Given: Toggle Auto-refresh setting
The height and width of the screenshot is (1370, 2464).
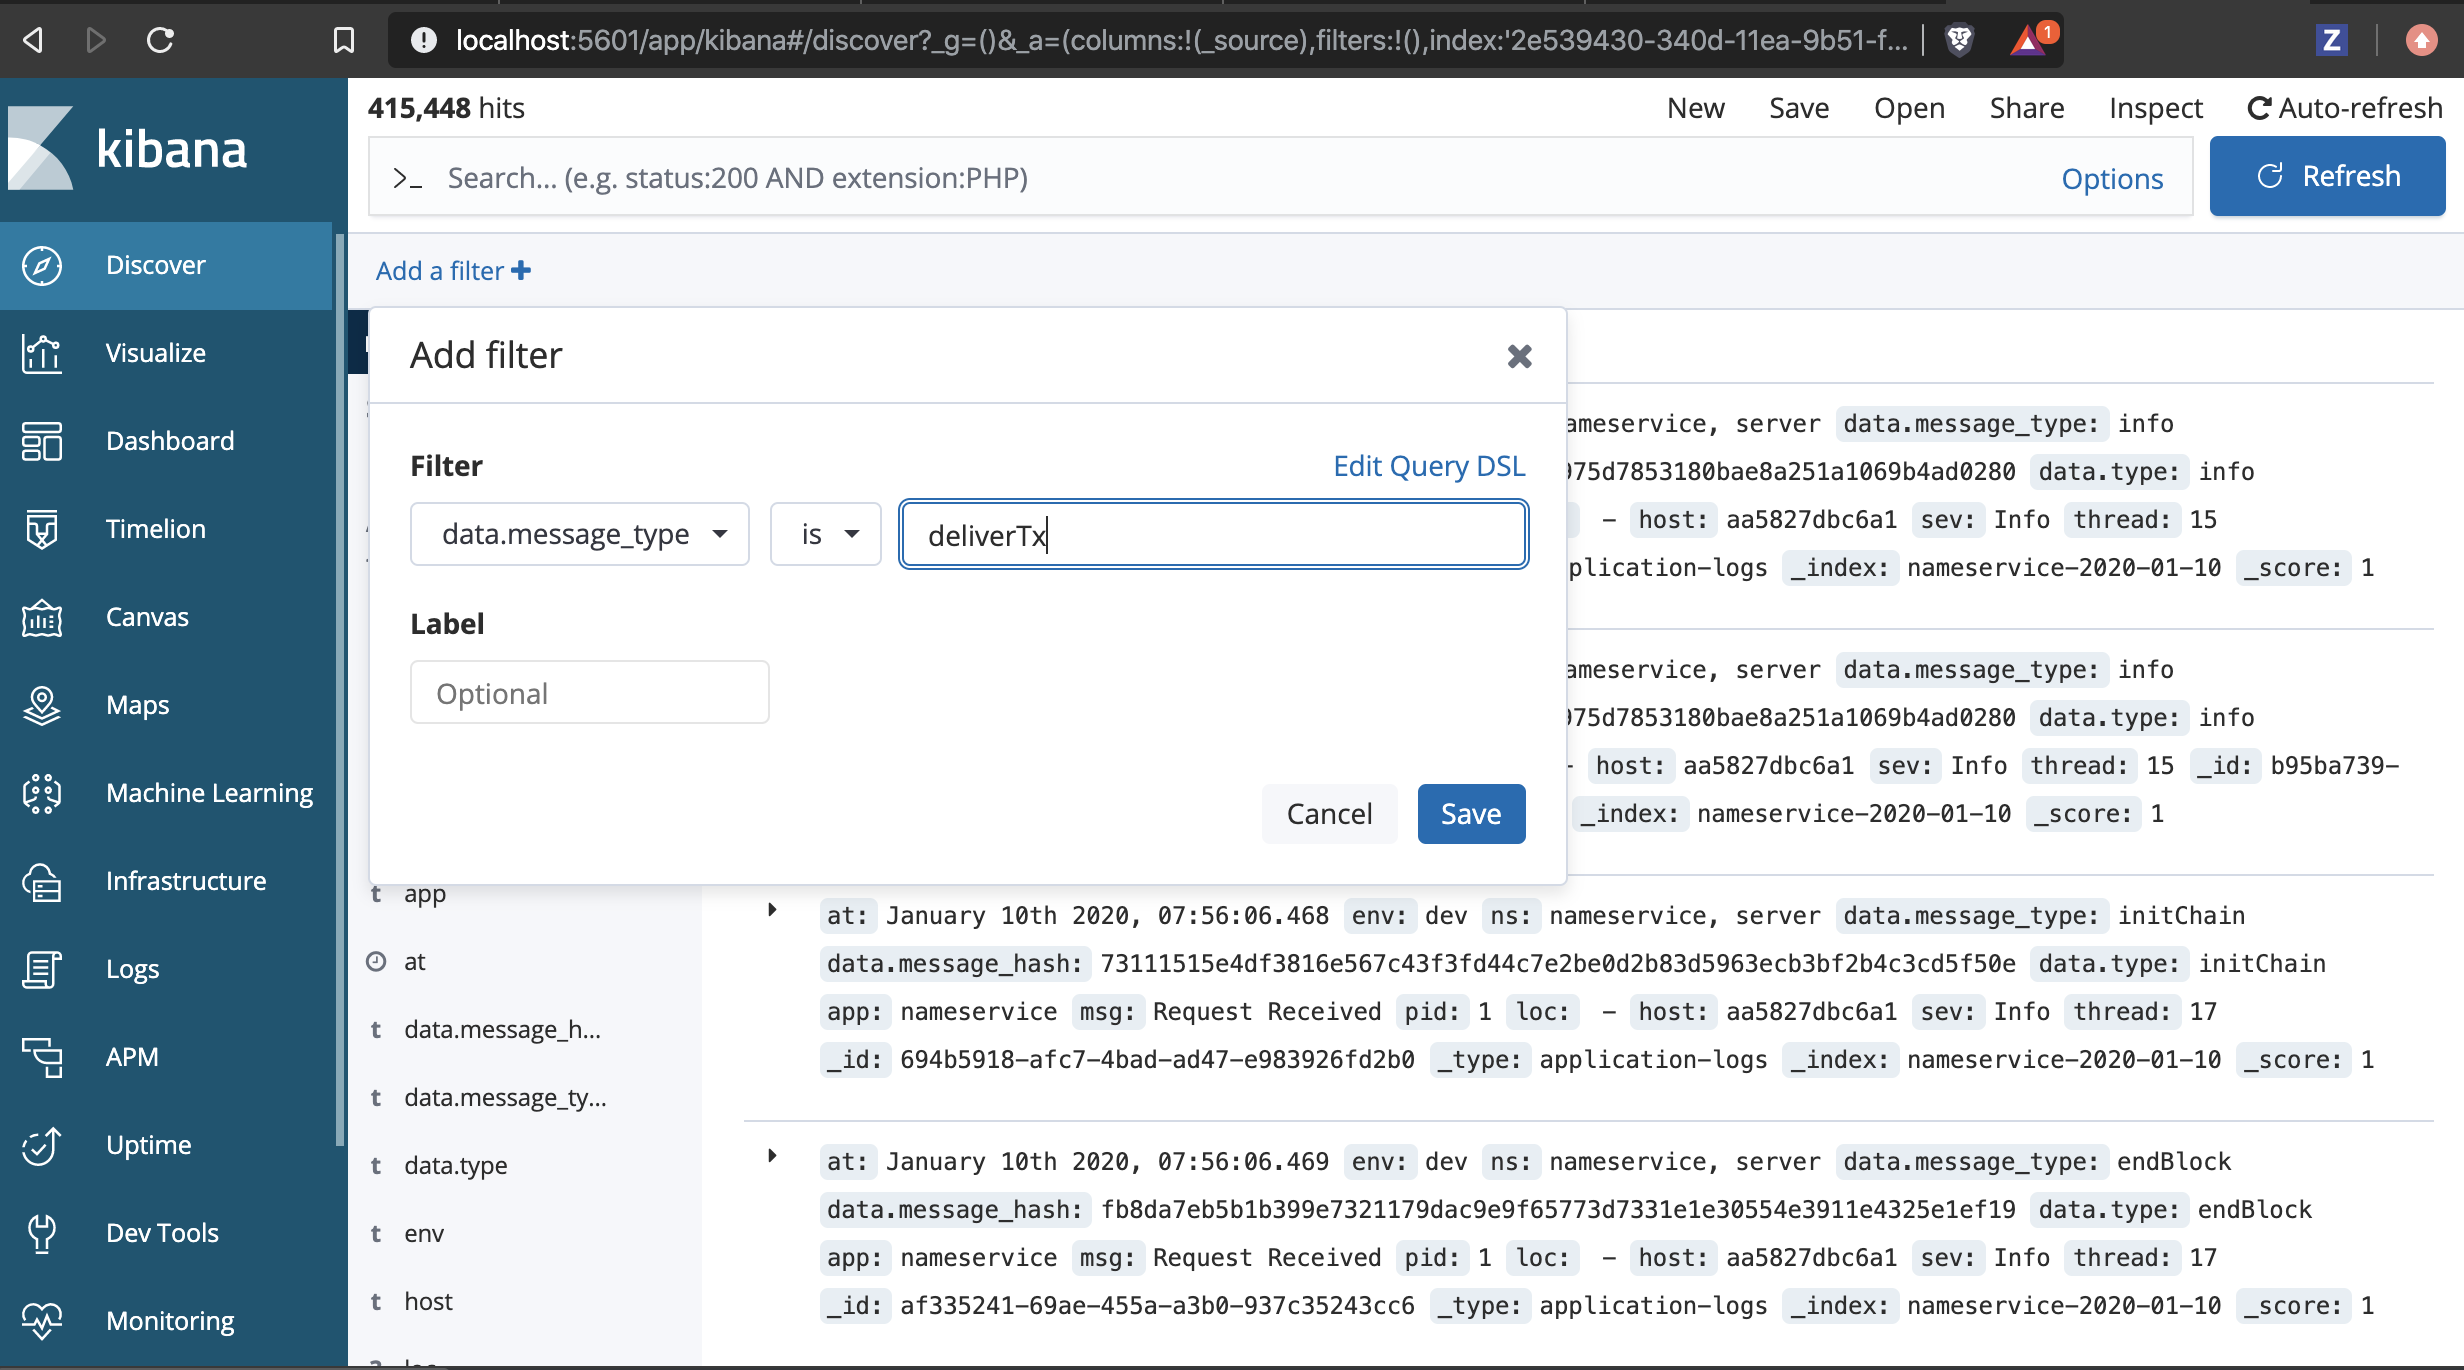Looking at the screenshot, I should pos(2344,108).
